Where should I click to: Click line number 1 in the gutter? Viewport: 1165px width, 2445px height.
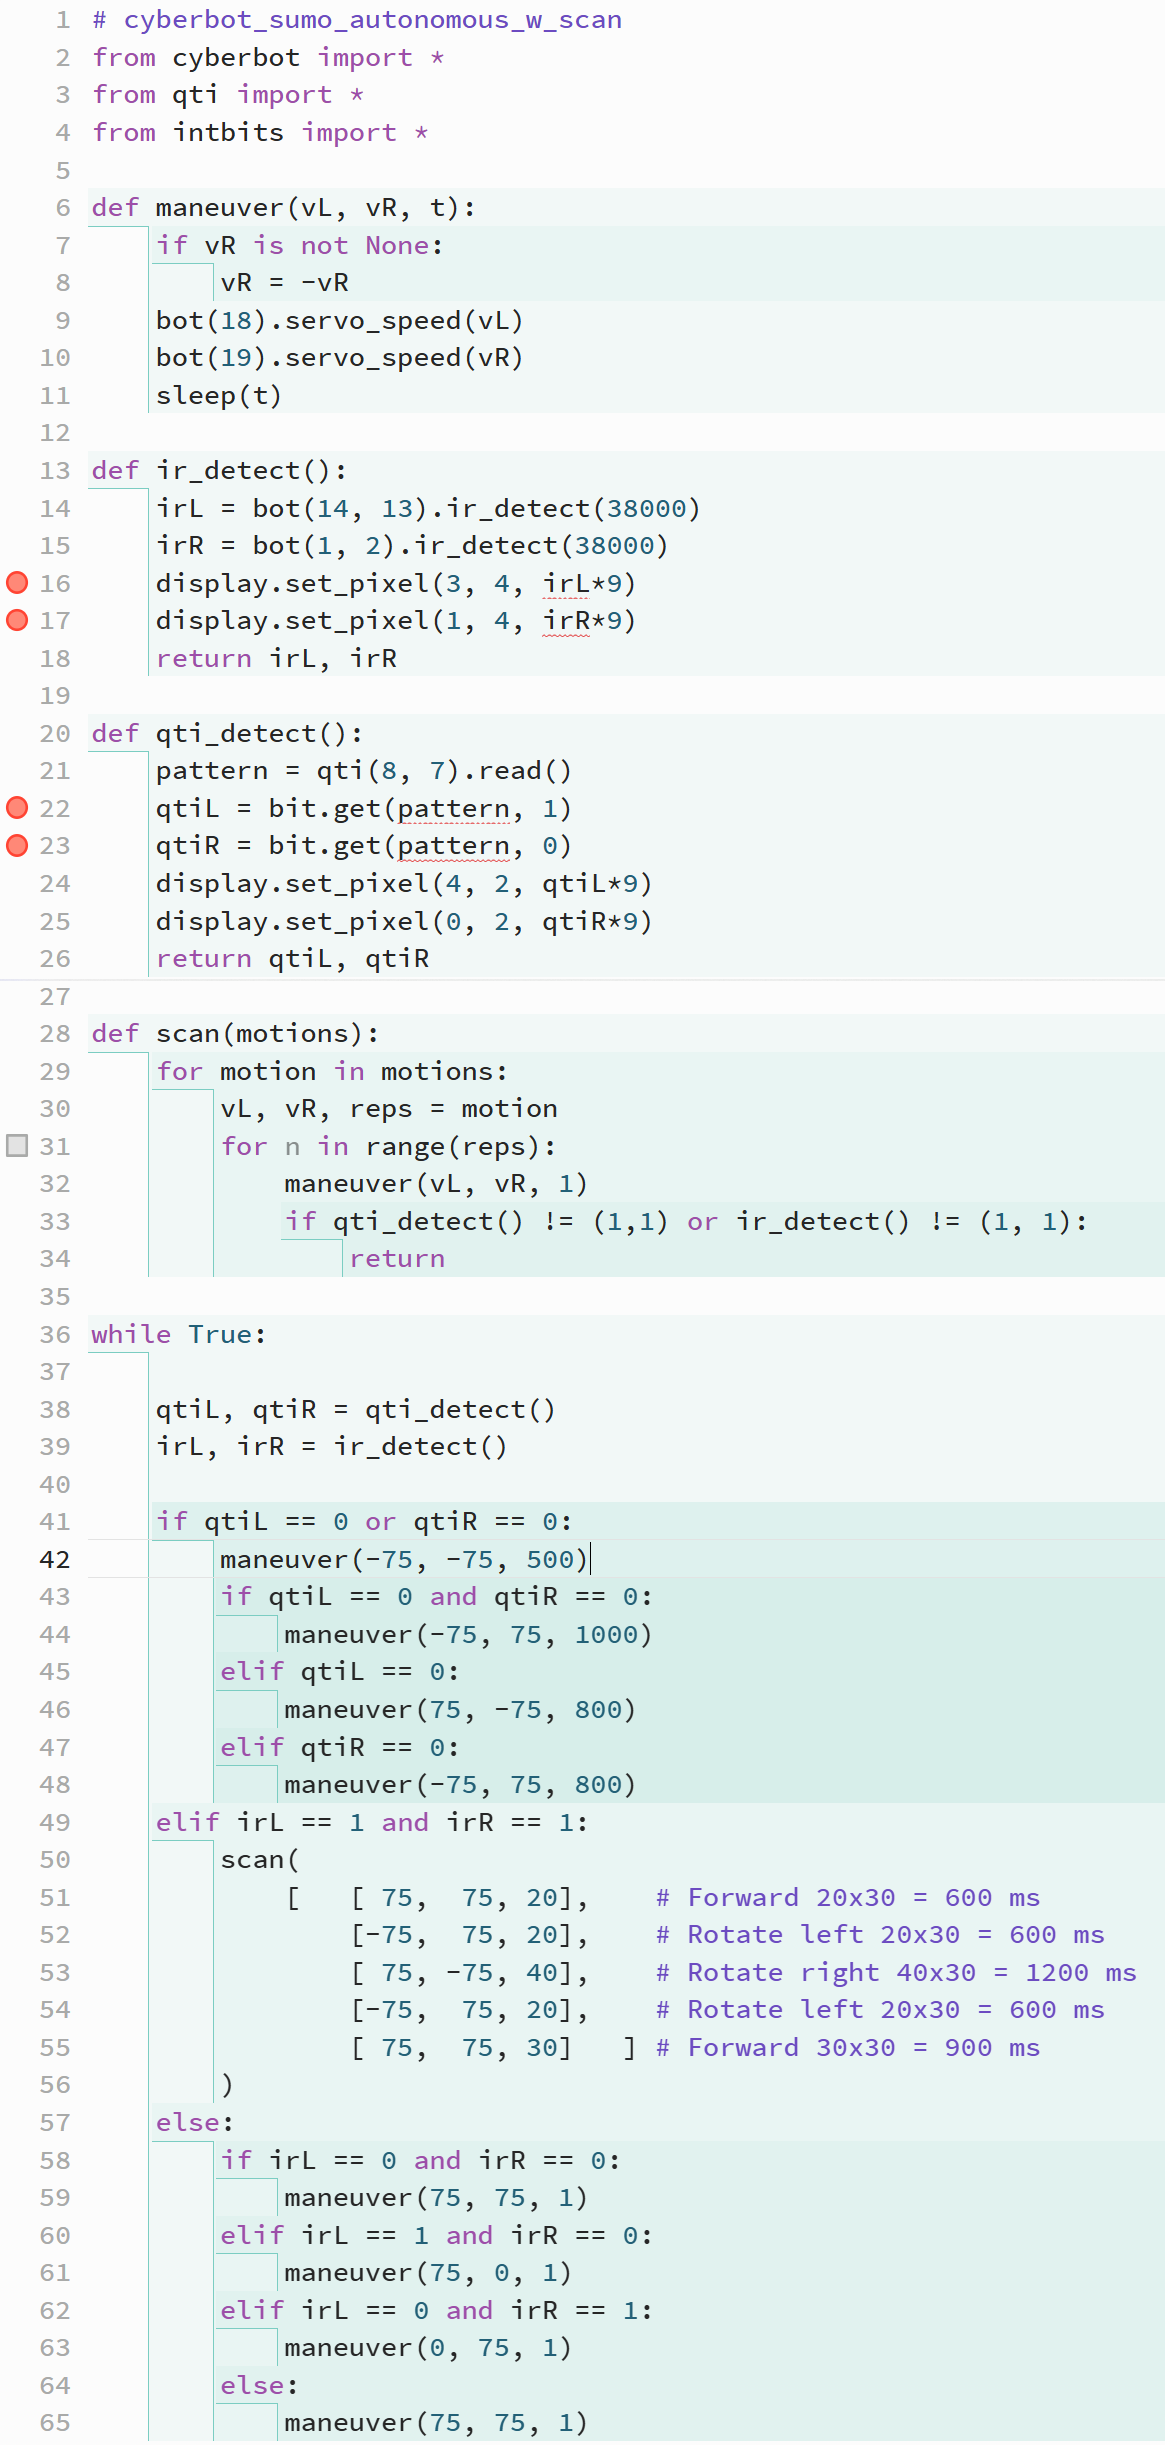point(63,20)
